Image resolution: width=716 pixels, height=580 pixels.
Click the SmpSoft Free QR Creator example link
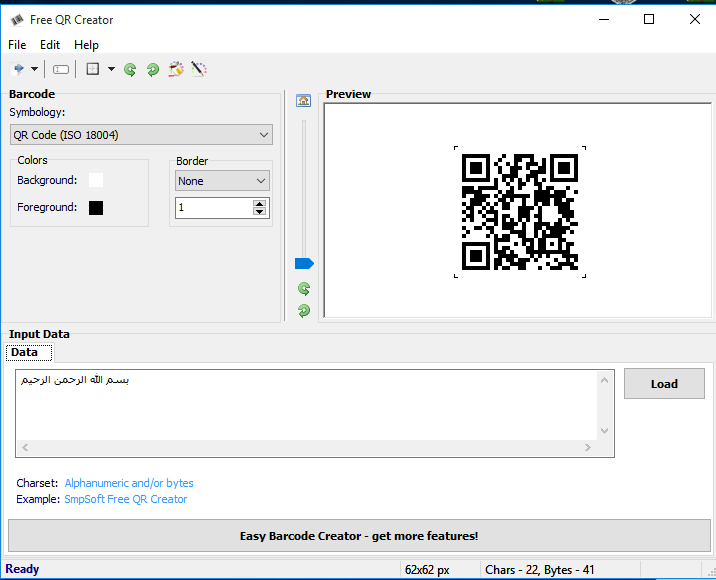[126, 499]
